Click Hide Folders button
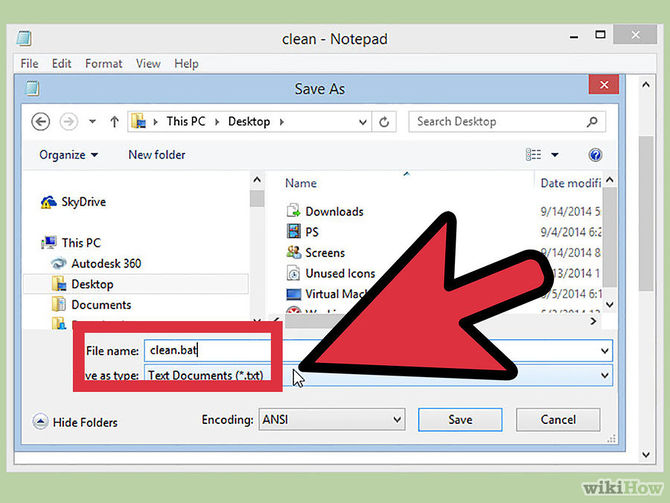The height and width of the screenshot is (503, 670). [75, 422]
